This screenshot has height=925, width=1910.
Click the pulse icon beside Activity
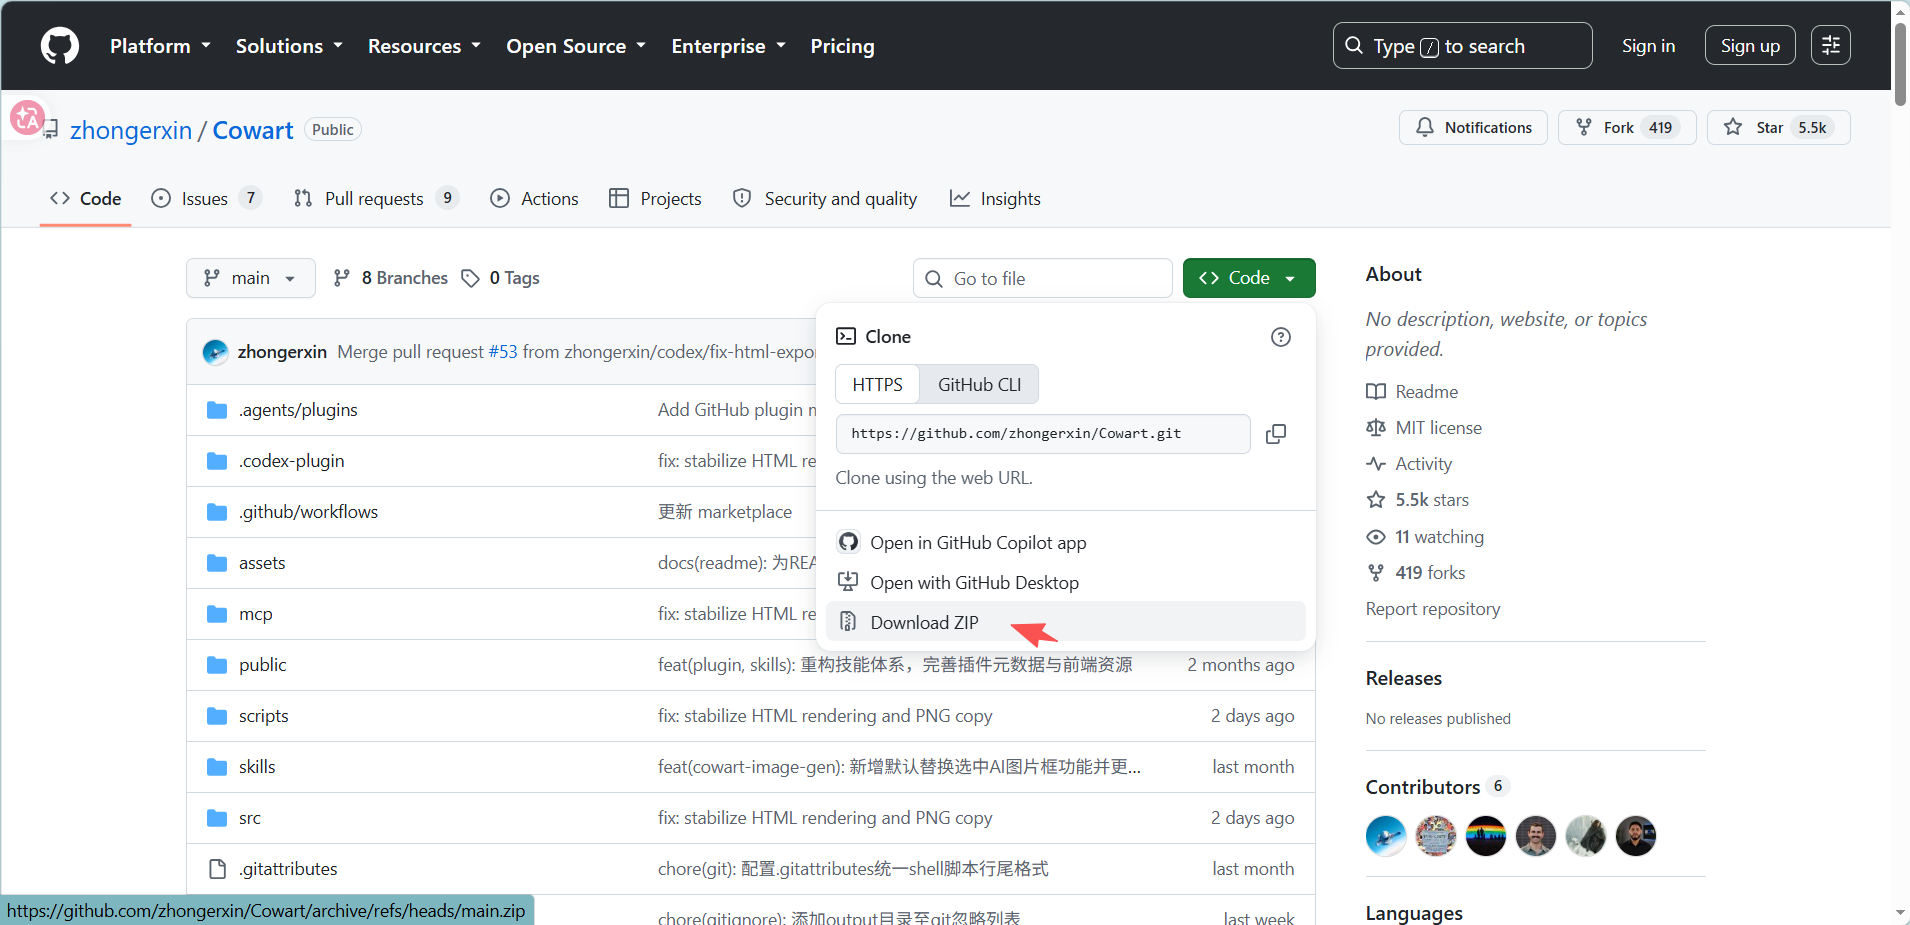click(x=1376, y=464)
